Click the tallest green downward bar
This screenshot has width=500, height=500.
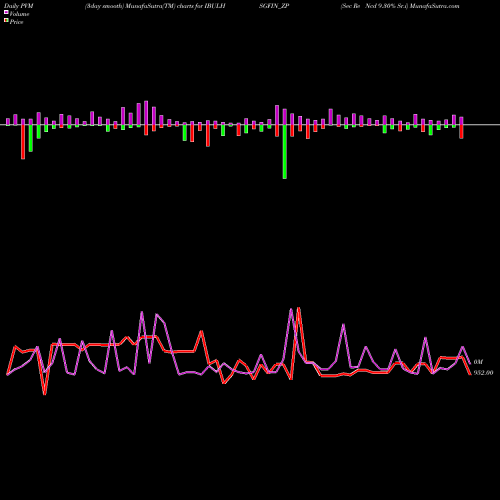(285, 152)
